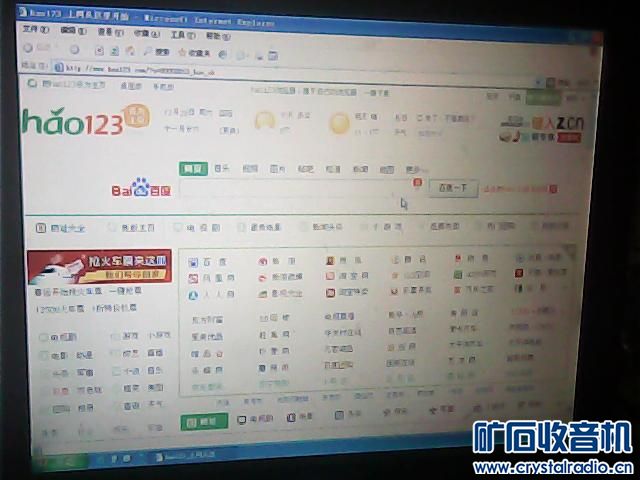The height and width of the screenshot is (480, 640).
Task: Open the 编辑(E) menu
Action: click(73, 31)
